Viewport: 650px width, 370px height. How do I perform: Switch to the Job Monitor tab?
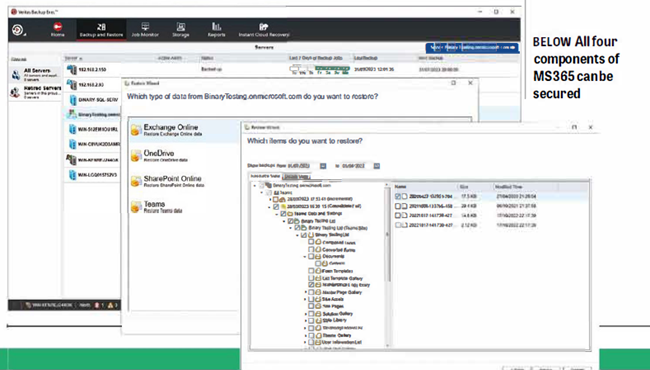(145, 30)
